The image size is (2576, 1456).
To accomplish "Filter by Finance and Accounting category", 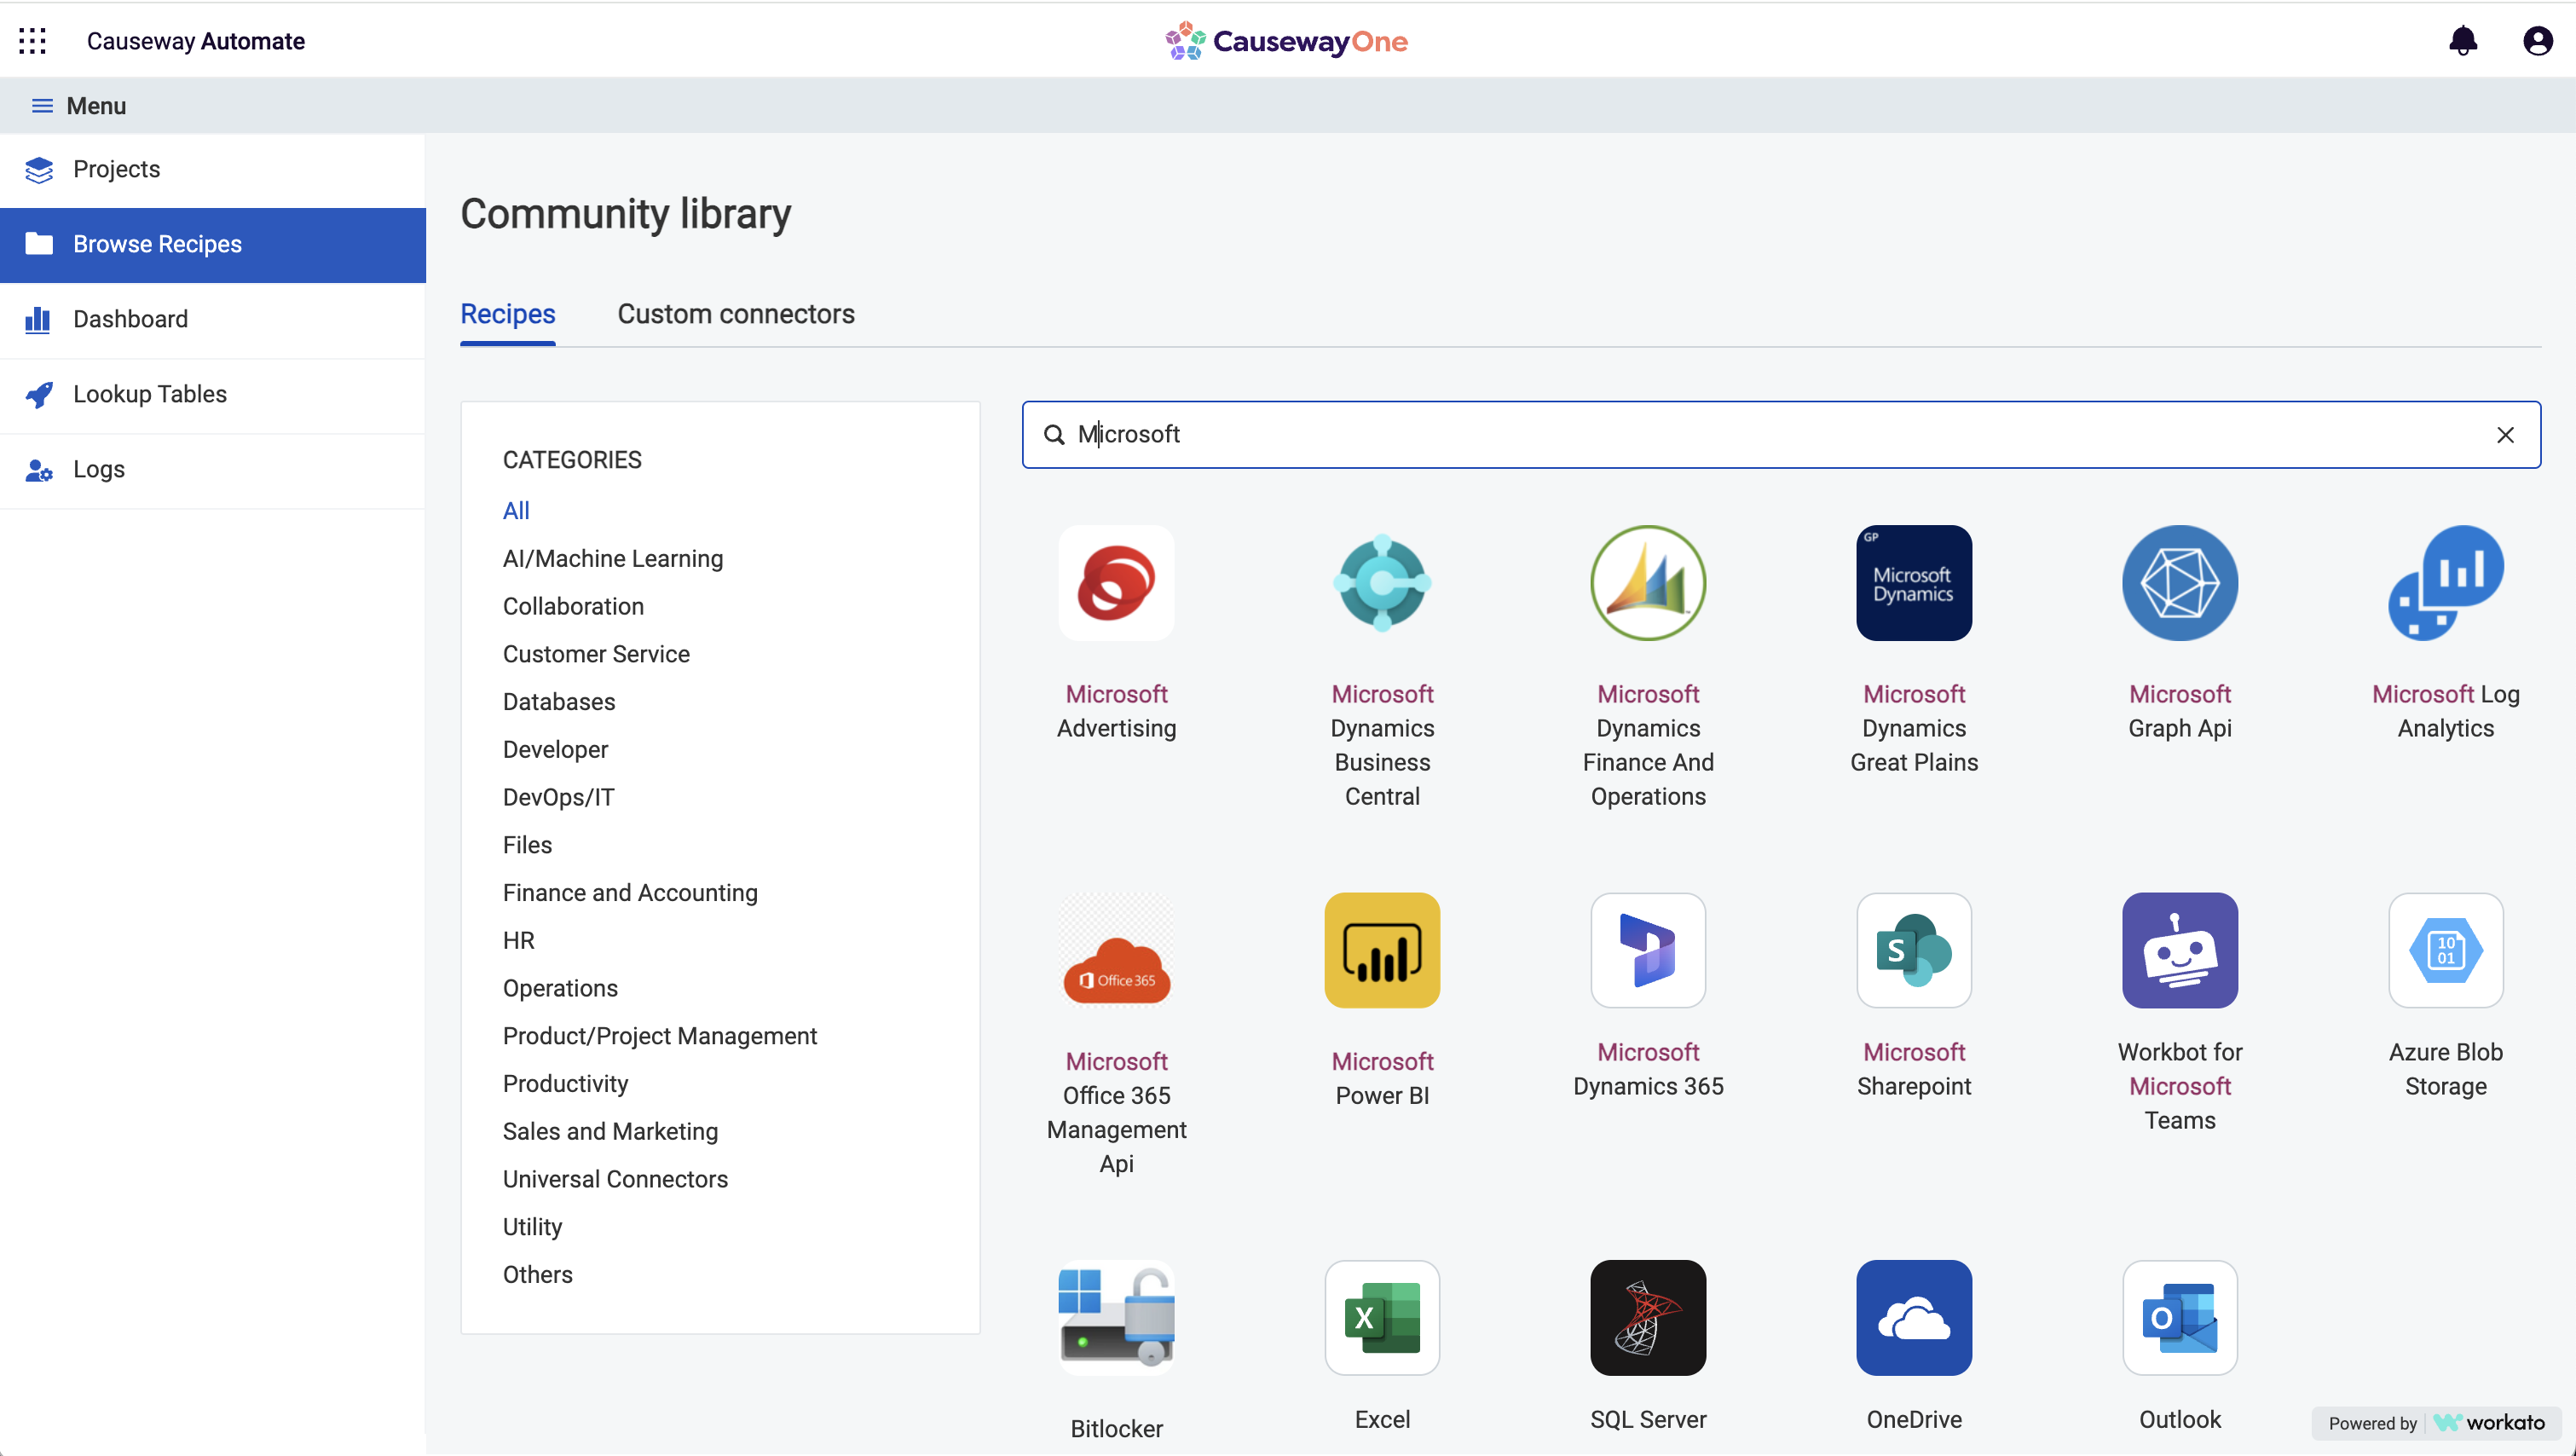I will pos(630,893).
